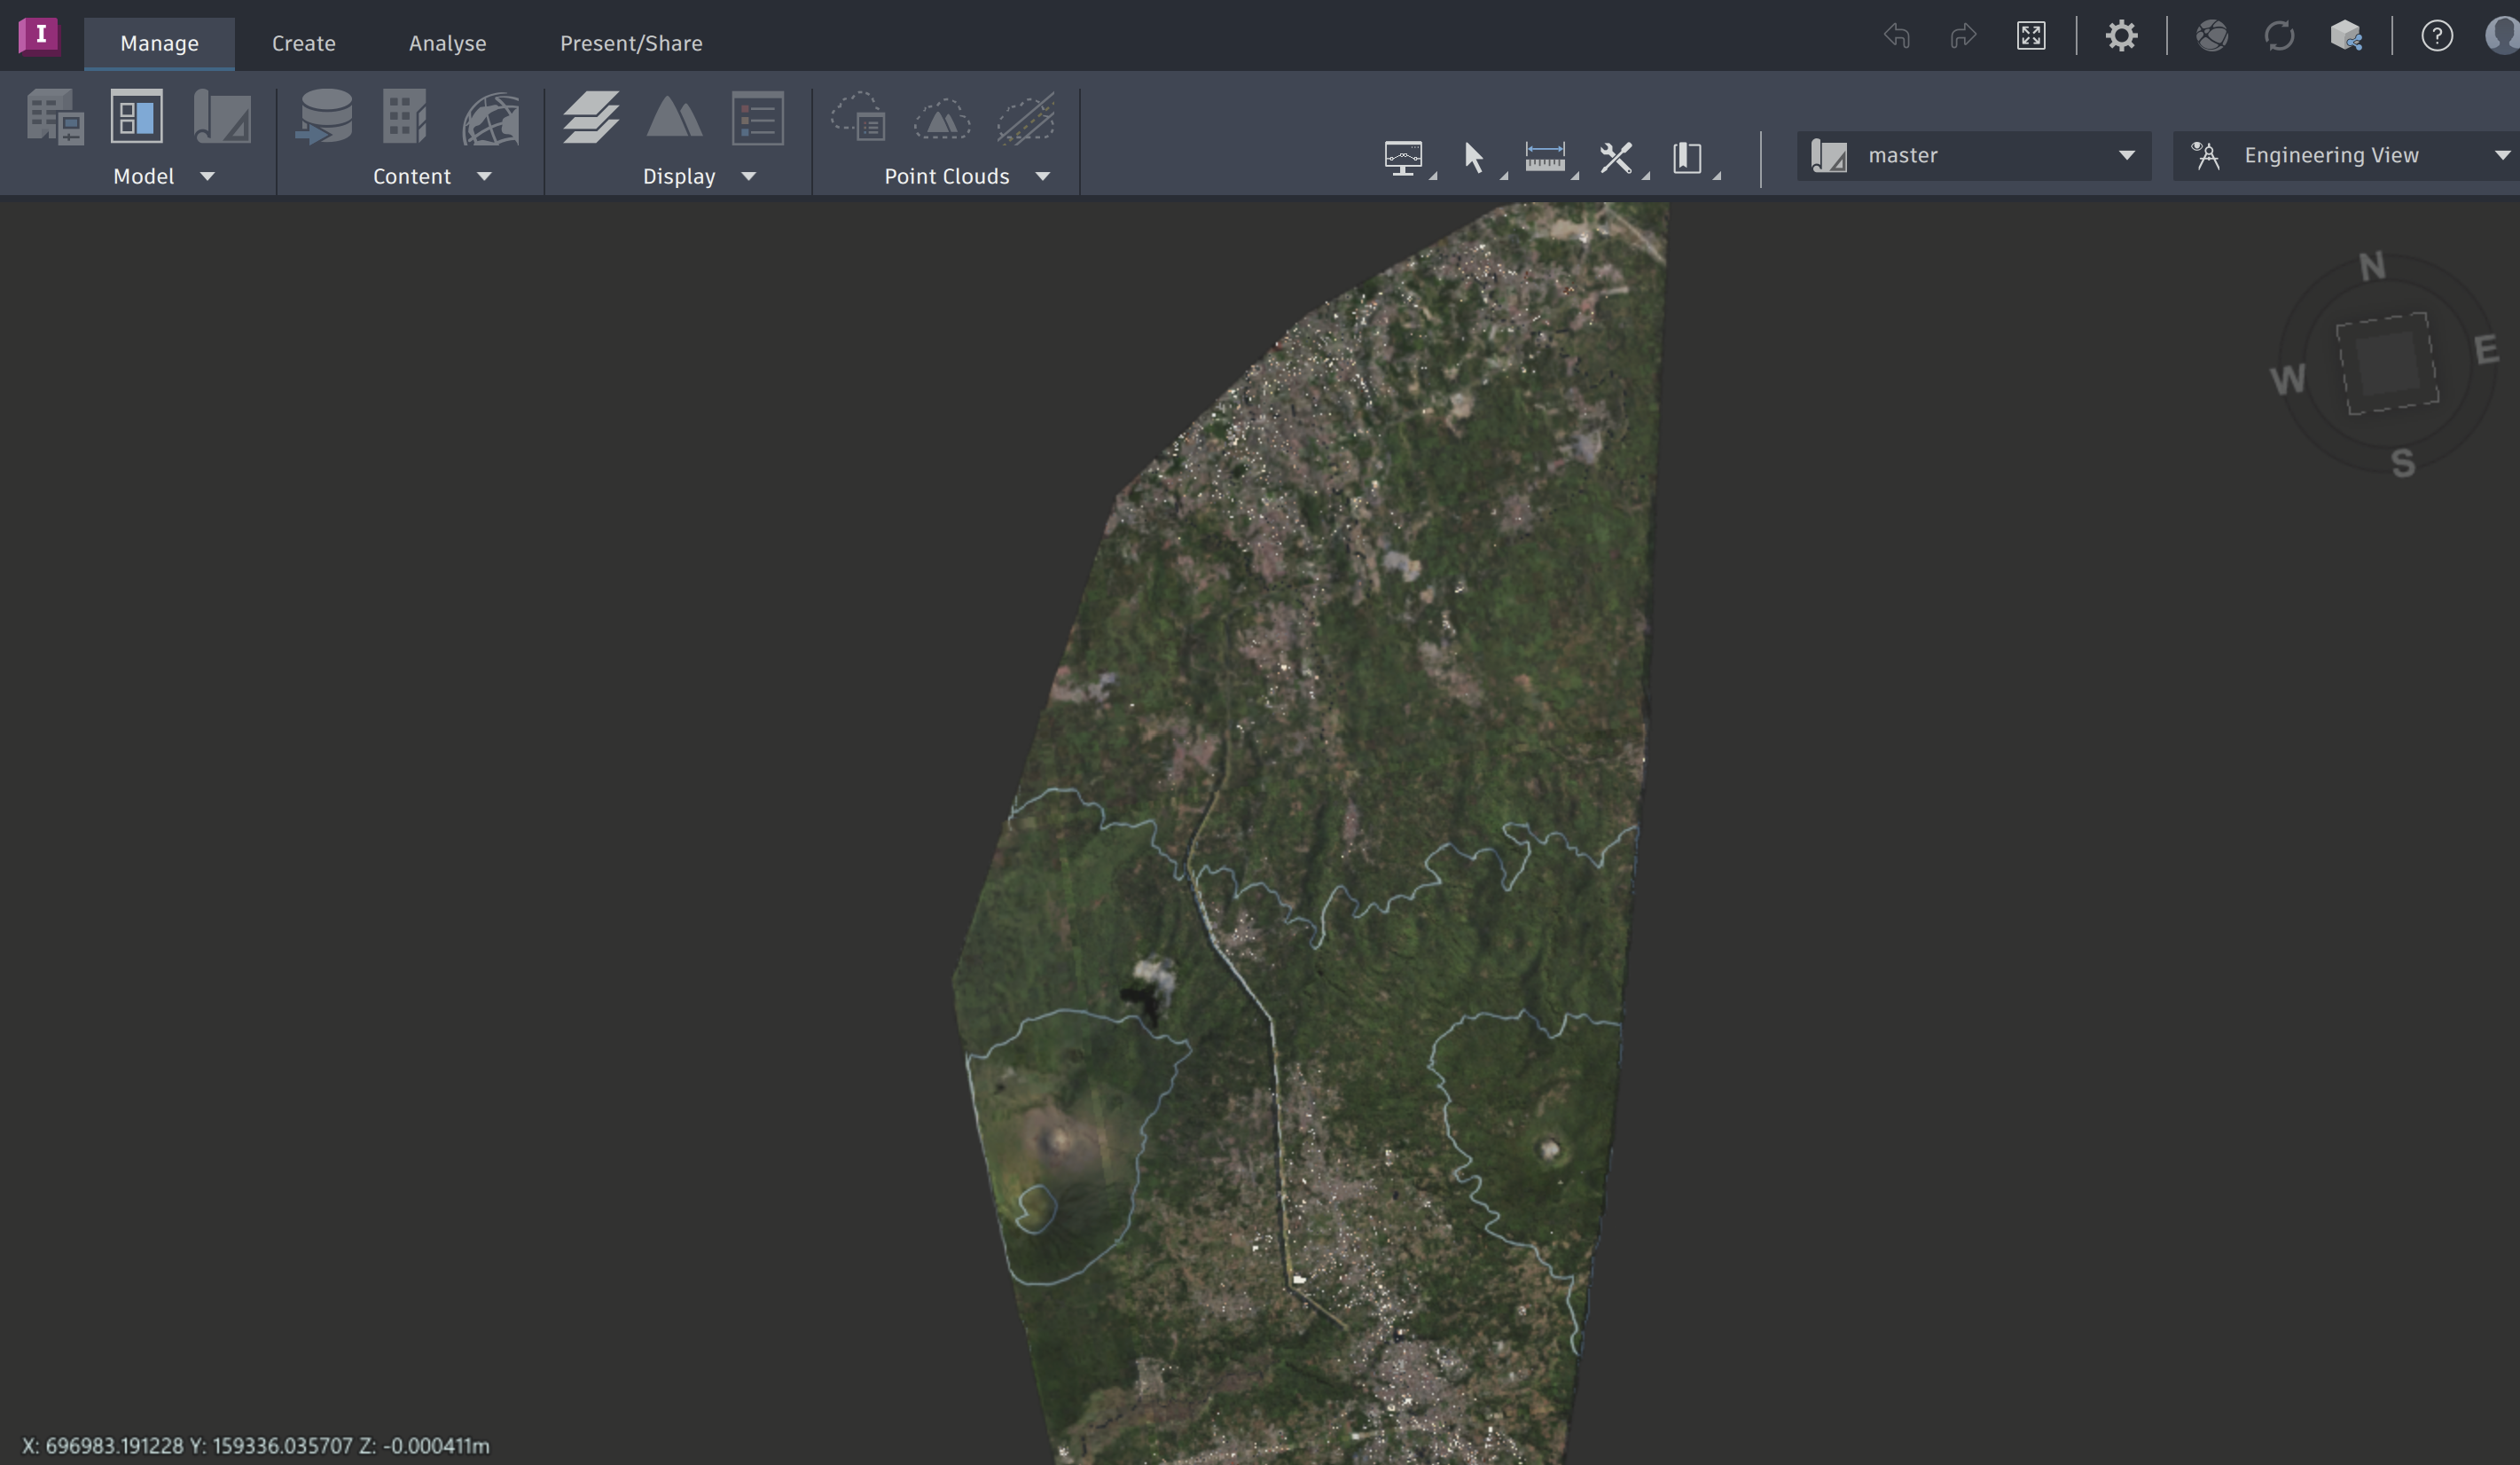
Task: Toggle the profile view monitor icon
Action: point(1403,157)
